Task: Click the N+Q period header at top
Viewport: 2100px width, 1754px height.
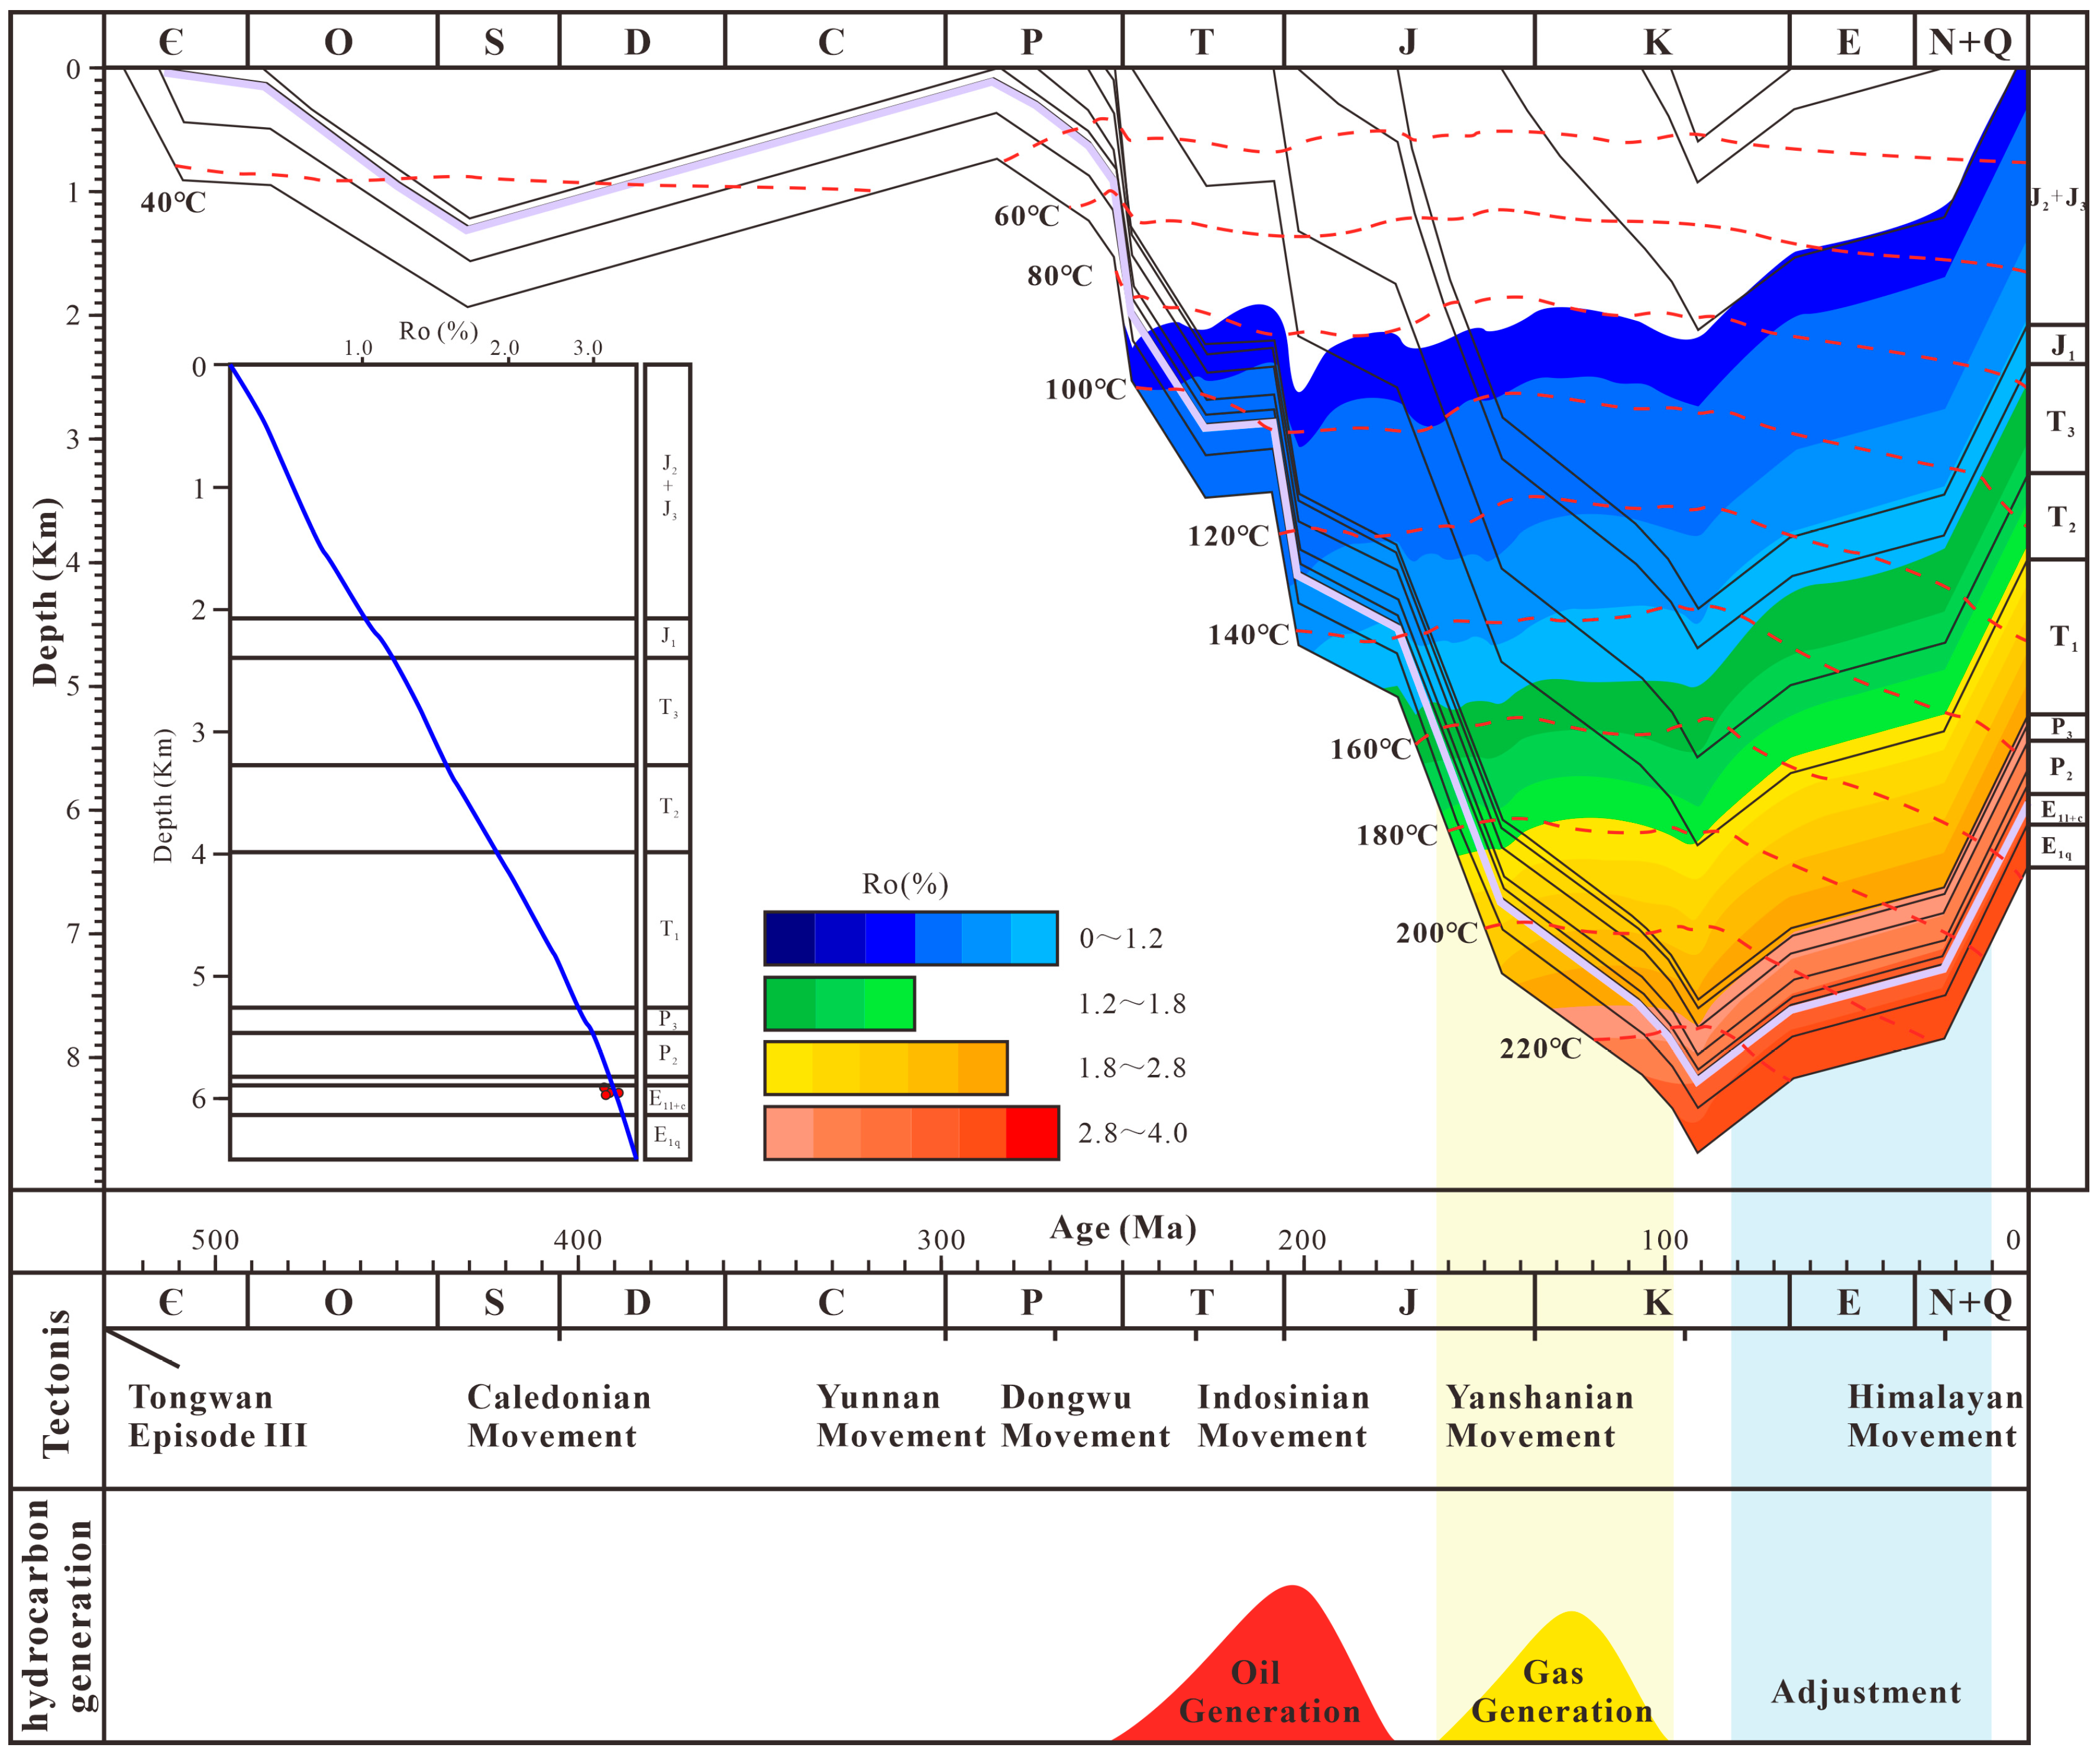Action: [1970, 42]
